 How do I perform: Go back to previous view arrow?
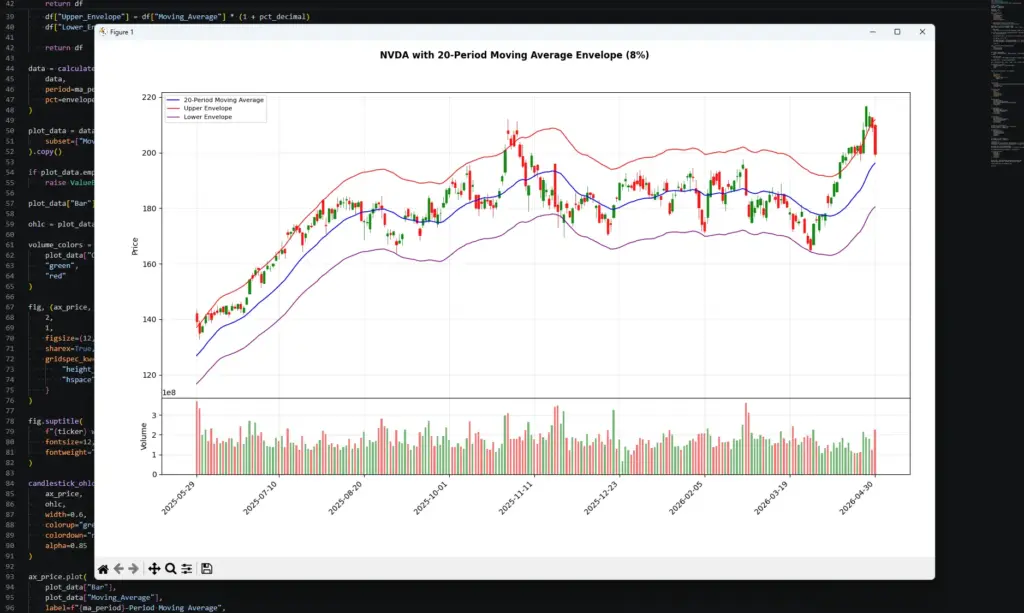[118, 569]
